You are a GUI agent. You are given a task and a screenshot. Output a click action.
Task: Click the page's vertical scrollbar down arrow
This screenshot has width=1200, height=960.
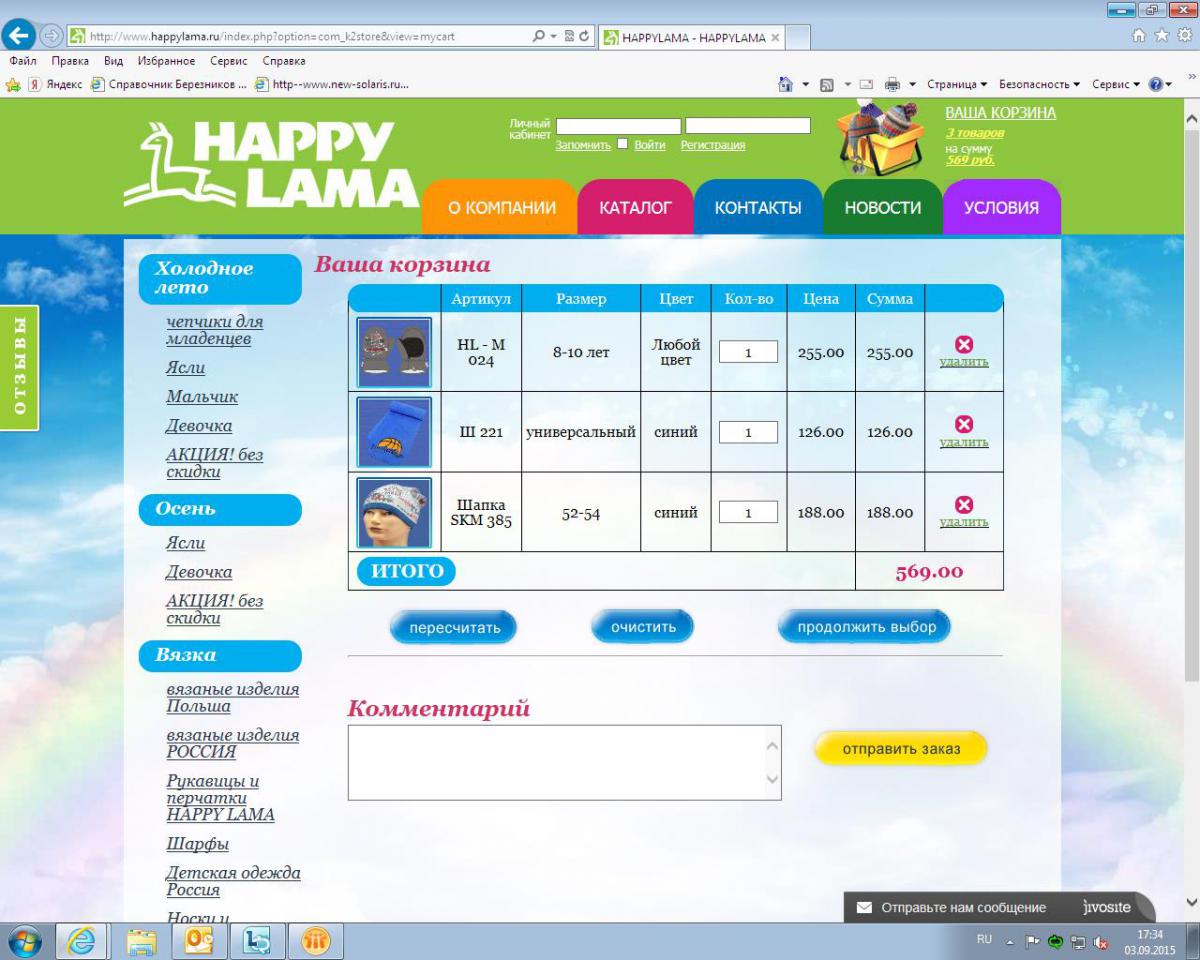[x=1190, y=900]
